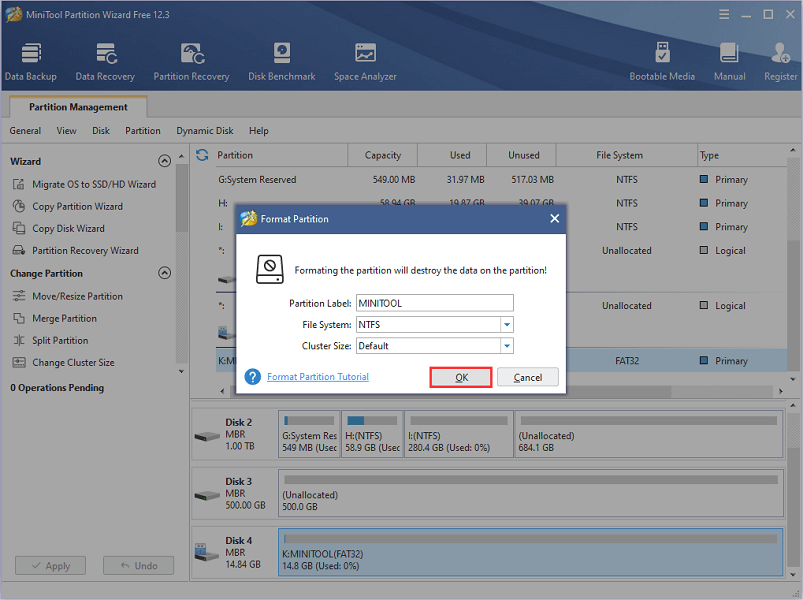
Task: Open the Partition menu
Action: point(143,131)
